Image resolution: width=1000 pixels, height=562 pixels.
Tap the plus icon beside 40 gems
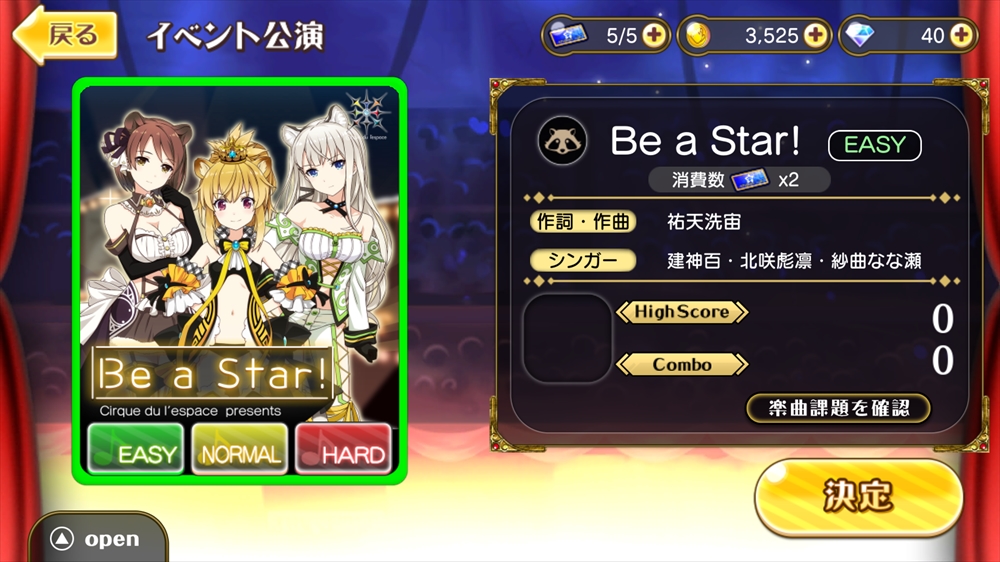pyautogui.click(x=961, y=35)
